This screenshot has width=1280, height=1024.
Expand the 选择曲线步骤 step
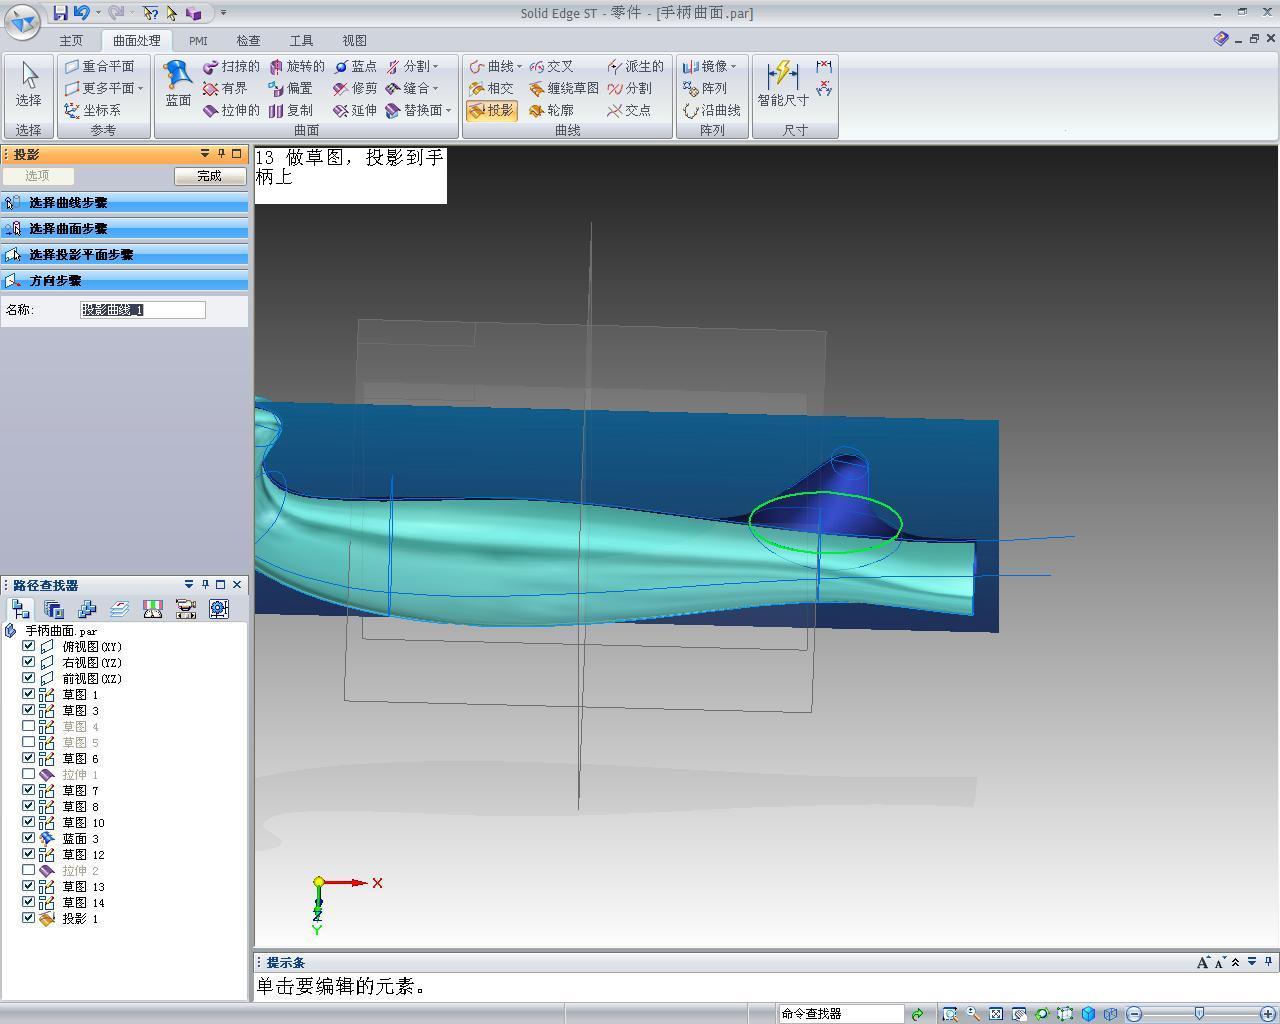(x=124, y=203)
